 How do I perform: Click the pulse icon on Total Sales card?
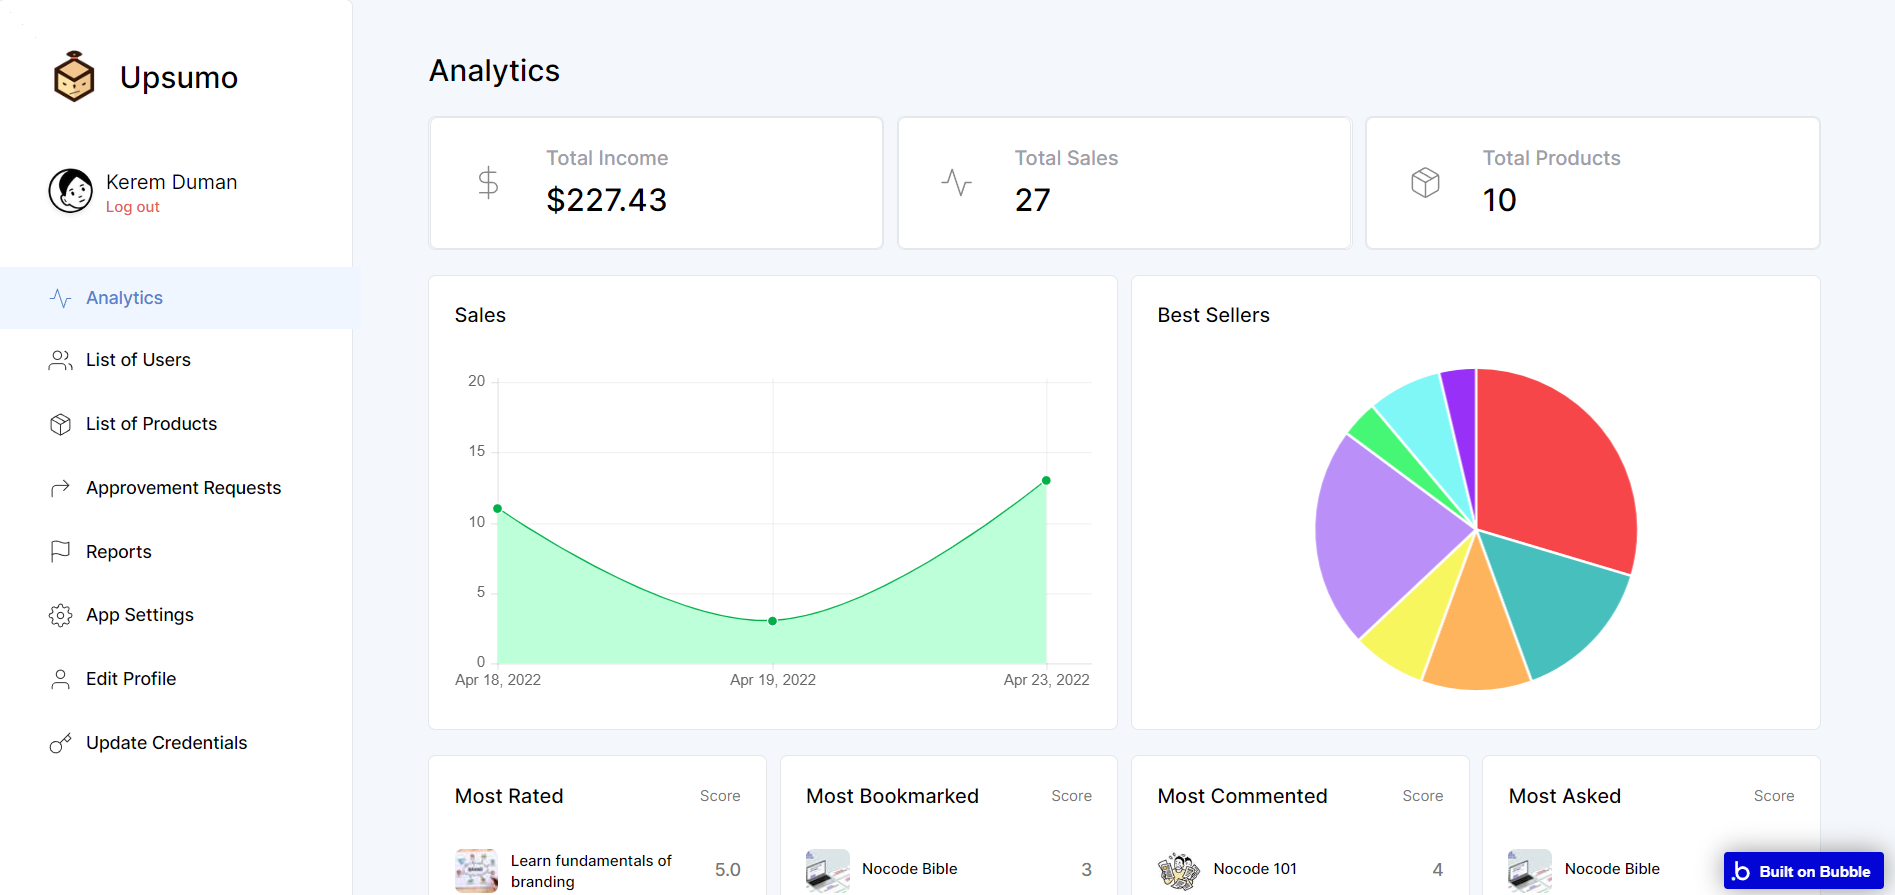click(x=956, y=182)
